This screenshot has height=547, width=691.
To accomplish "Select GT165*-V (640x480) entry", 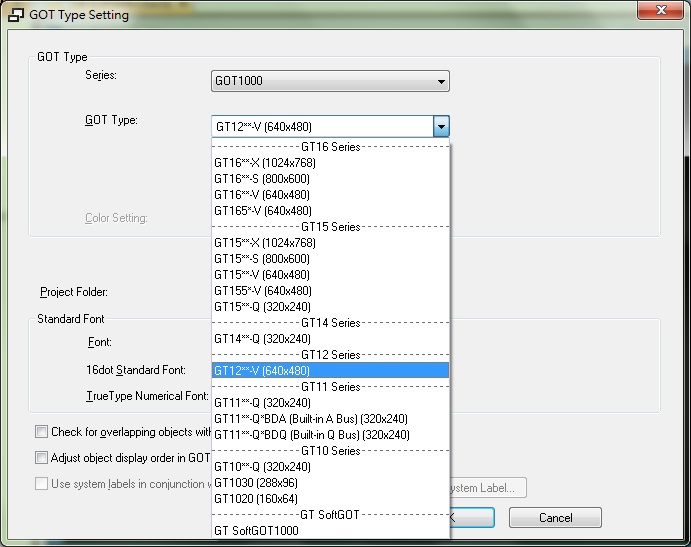I will pyautogui.click(x=262, y=211).
